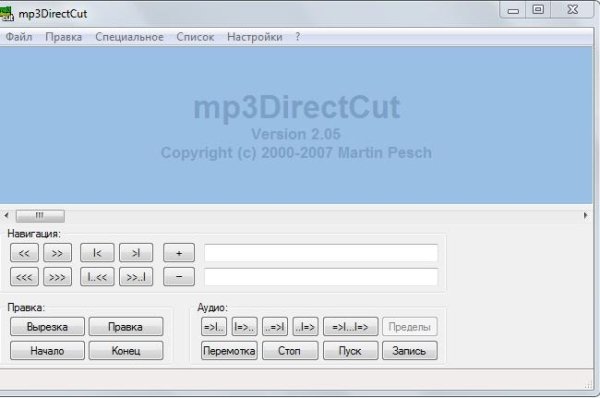The width and height of the screenshot is (600, 398).
Task: Click the >> navigation button
Action: coord(57,253)
